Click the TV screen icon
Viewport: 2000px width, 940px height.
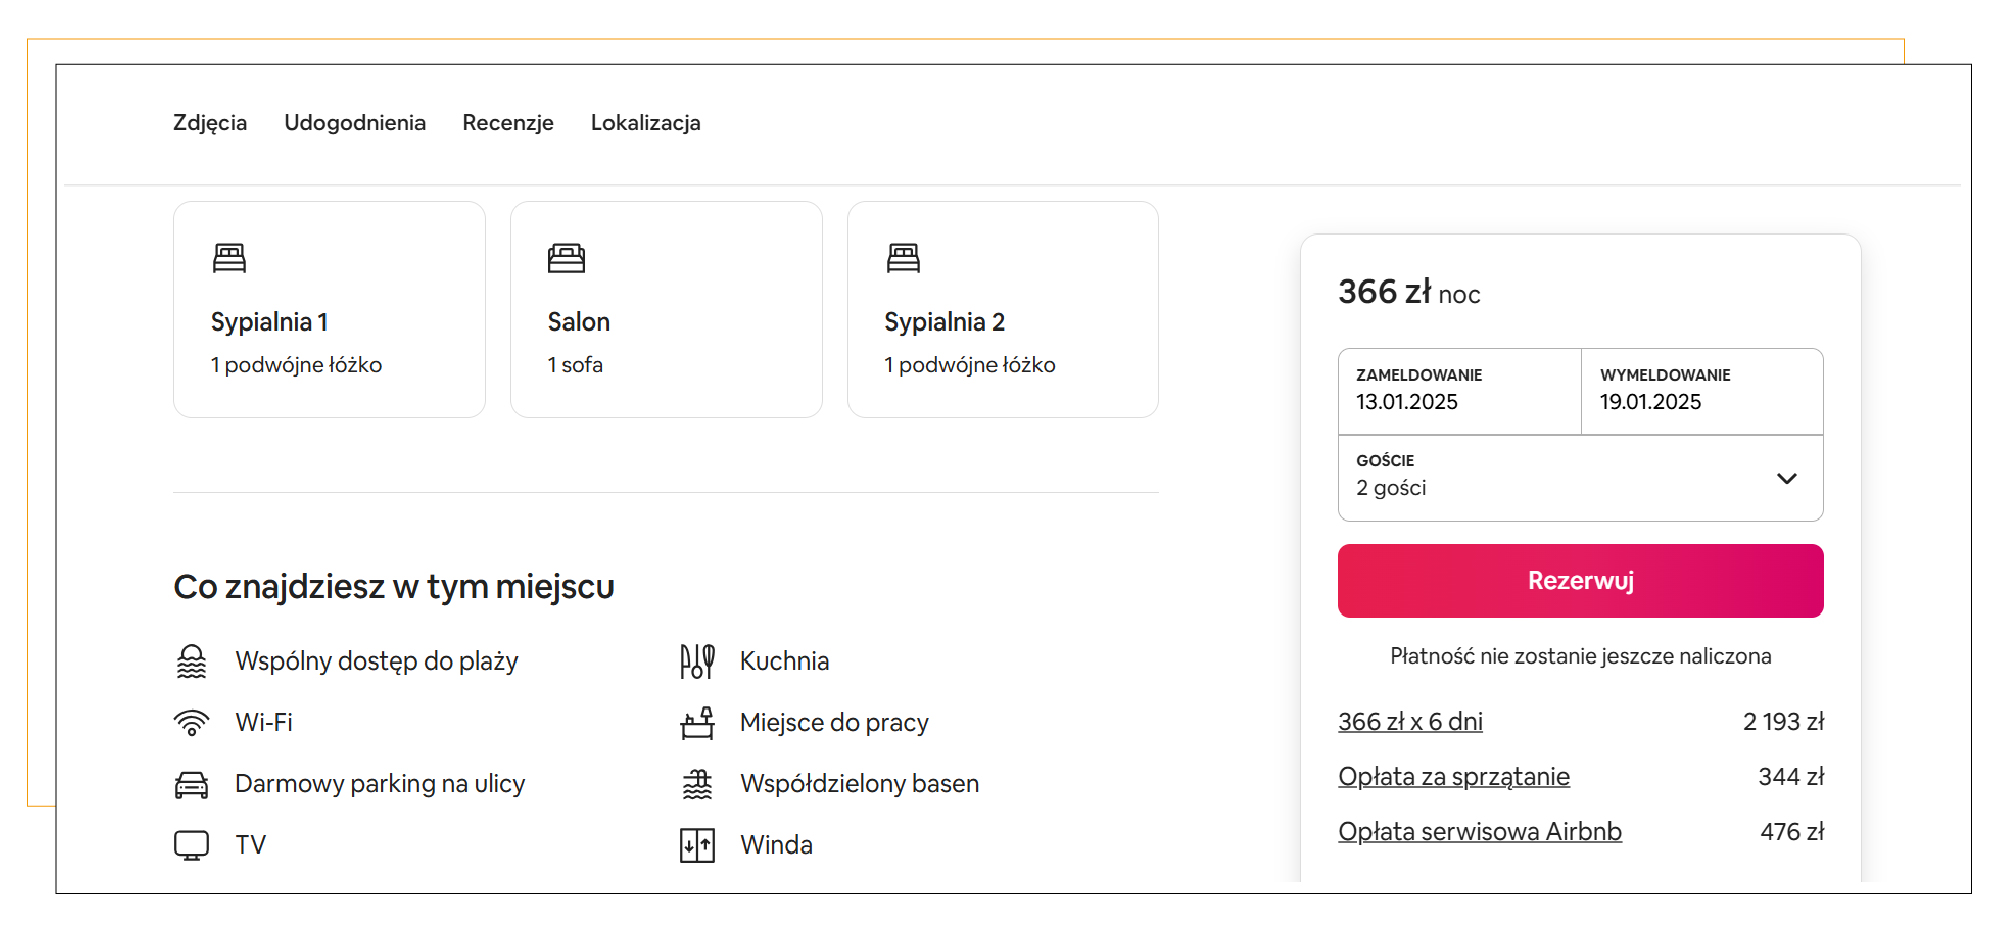point(191,845)
